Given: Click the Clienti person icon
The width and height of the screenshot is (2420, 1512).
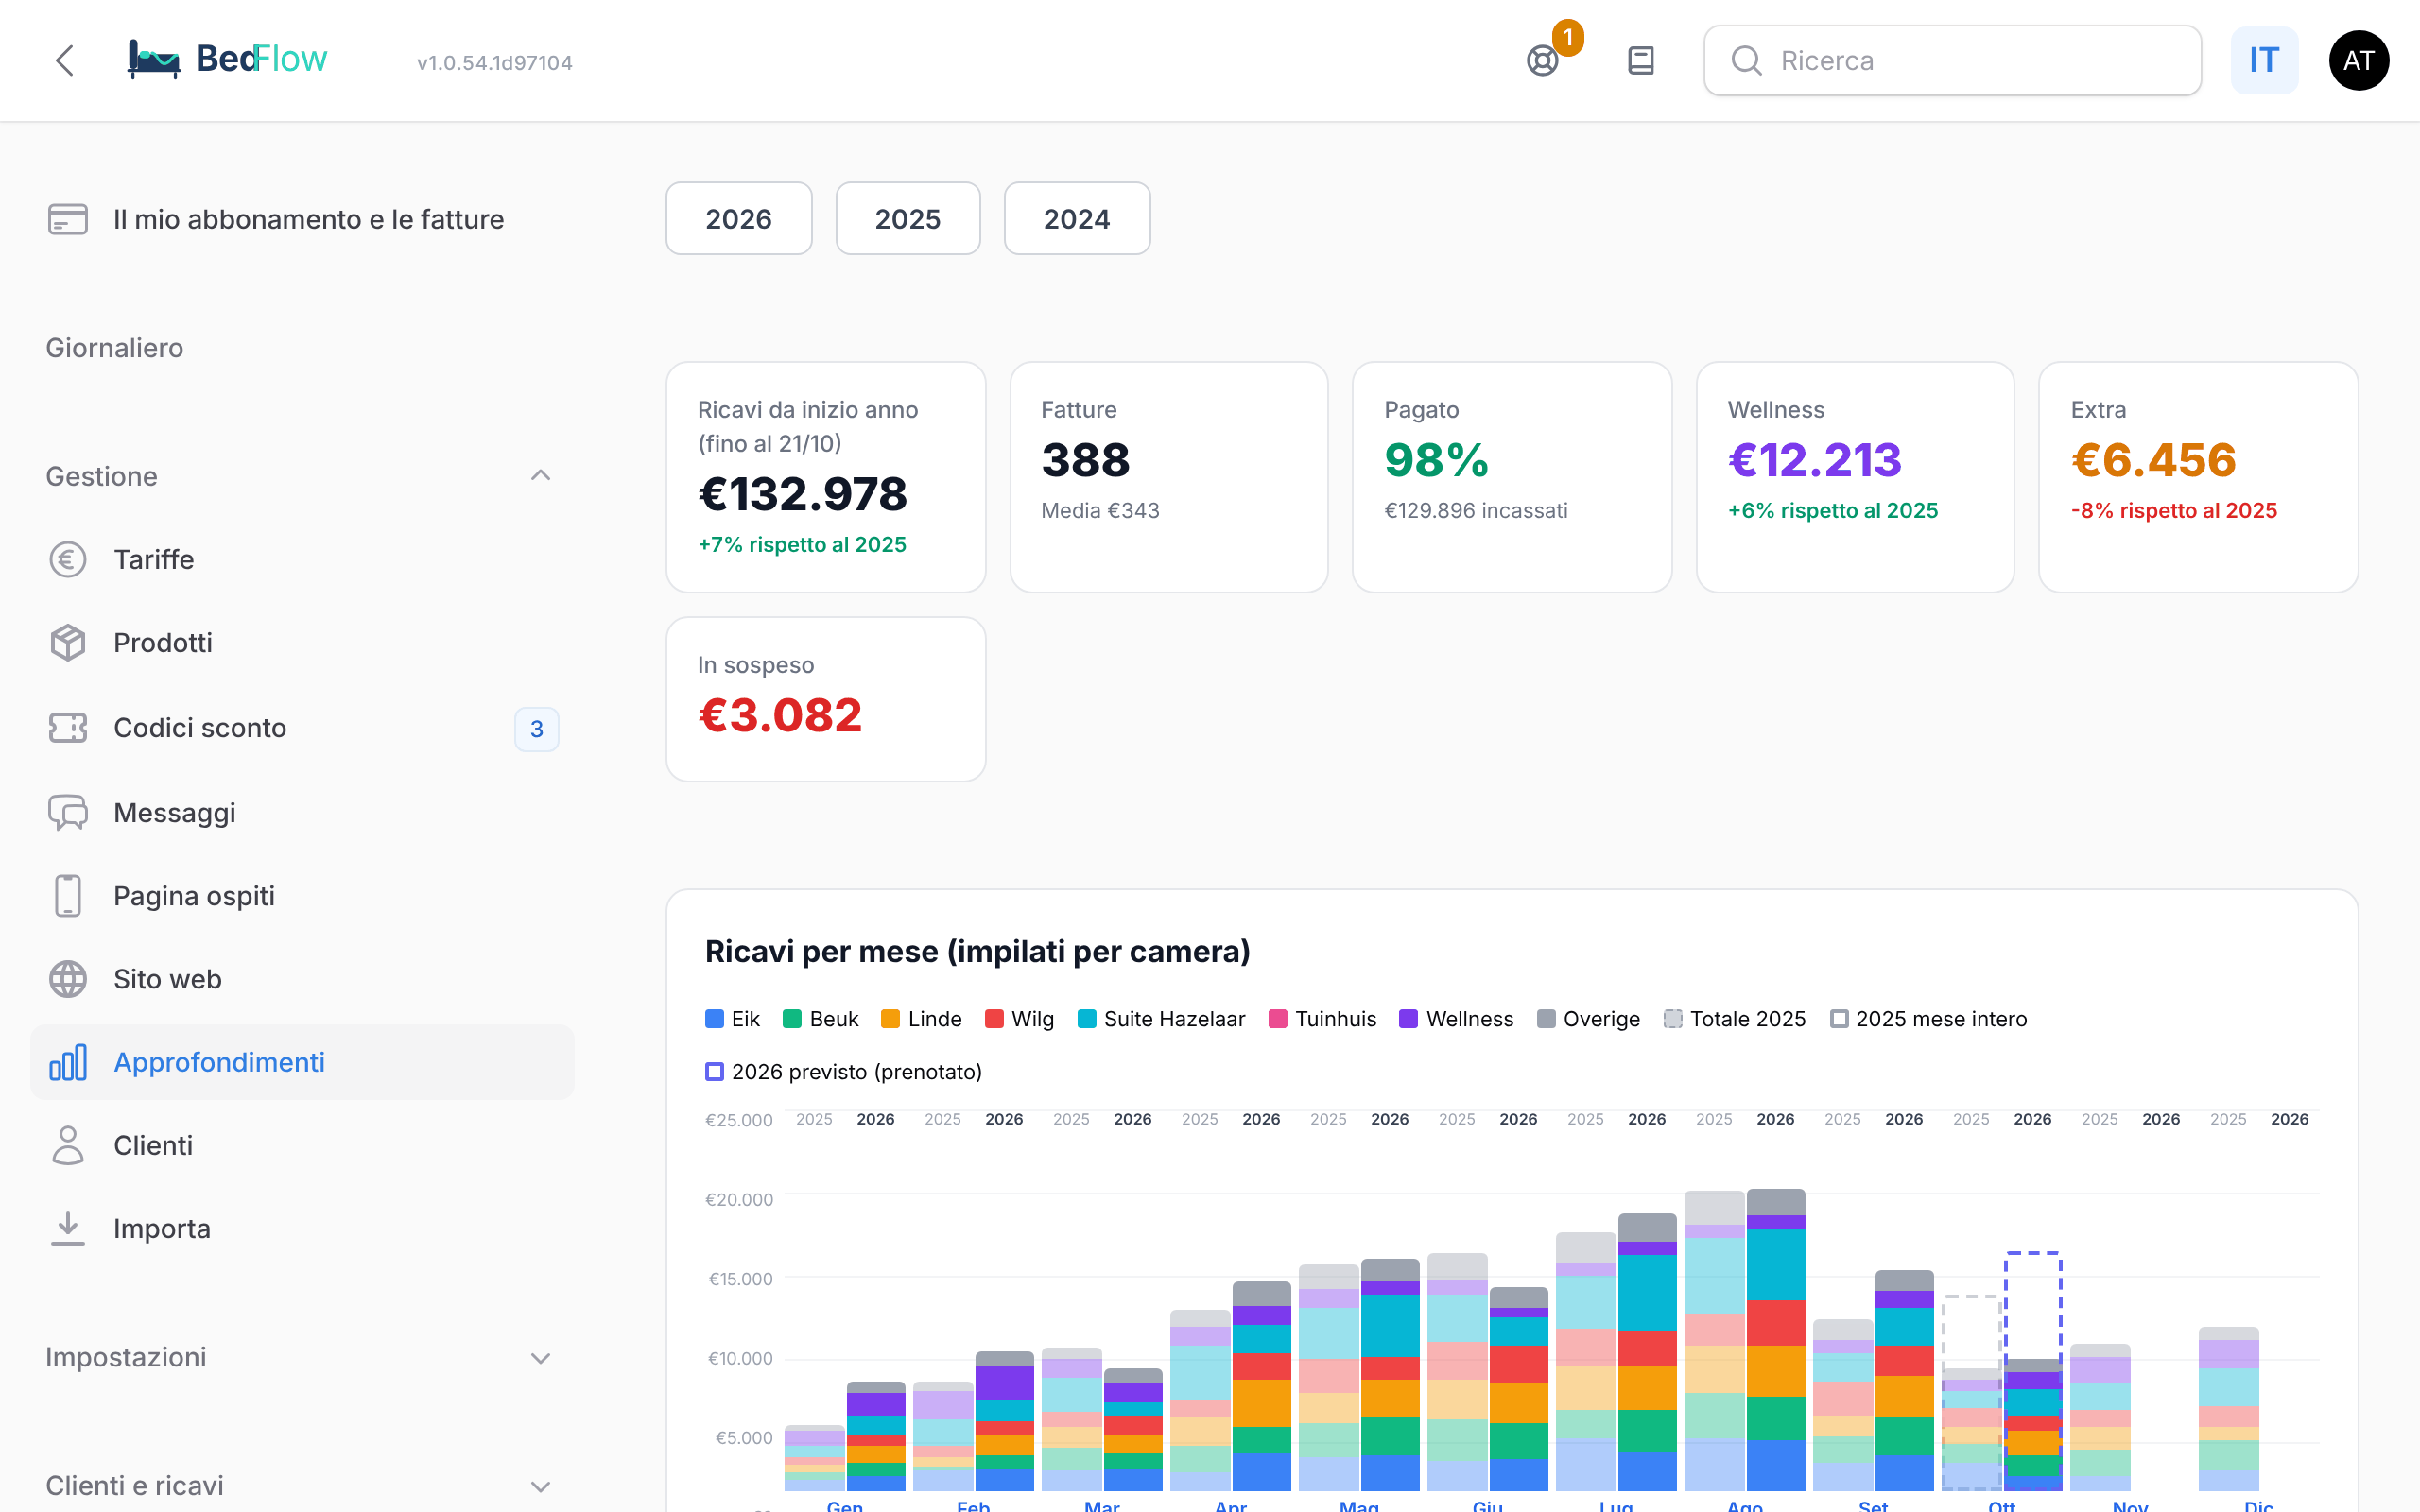Looking at the screenshot, I should tap(68, 1145).
